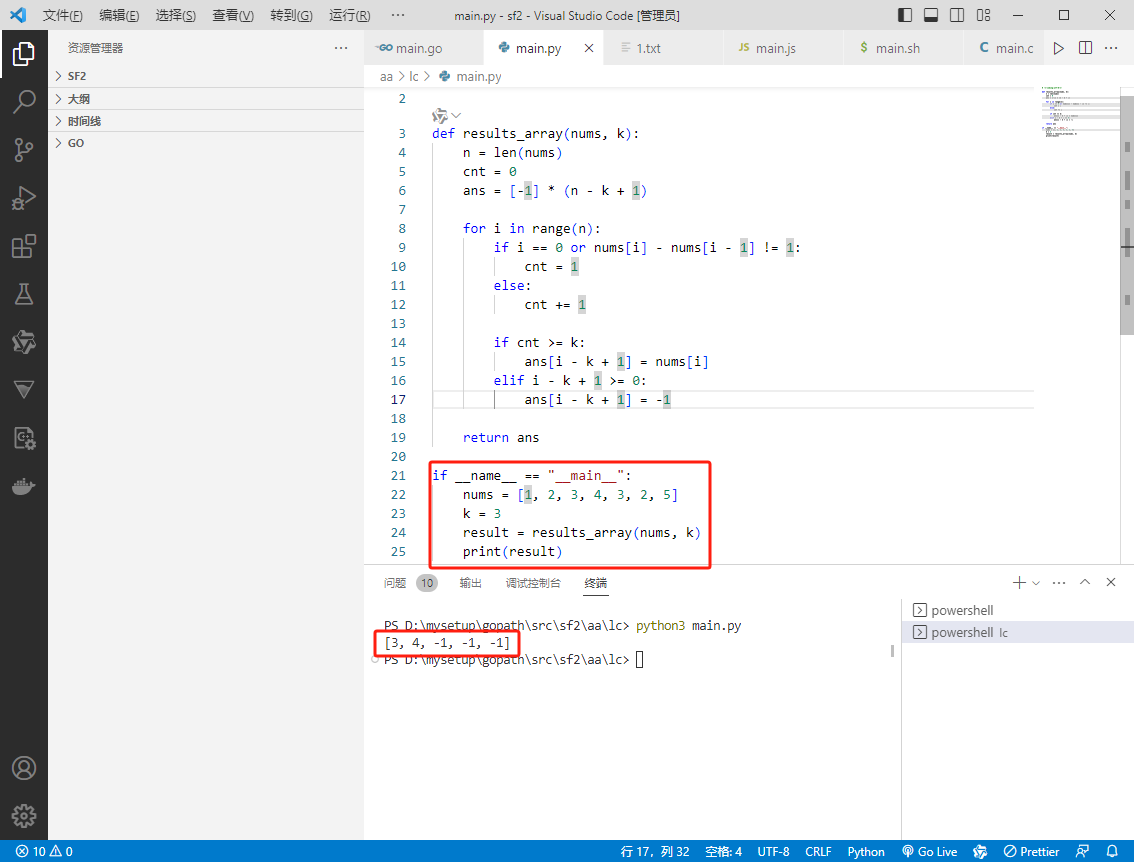Select first powershell terminal instance
Screen dimensions: 1134x862
1018,610
